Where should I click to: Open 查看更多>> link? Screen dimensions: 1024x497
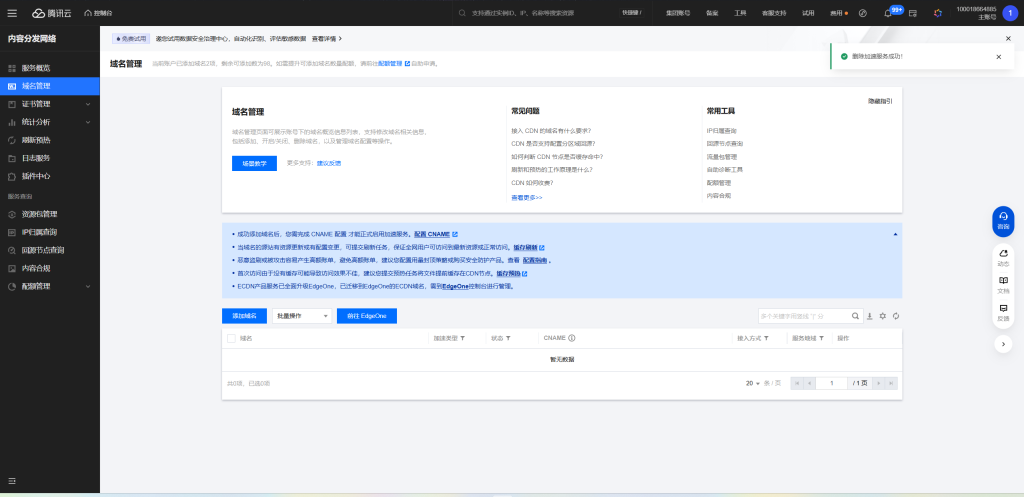527,197
